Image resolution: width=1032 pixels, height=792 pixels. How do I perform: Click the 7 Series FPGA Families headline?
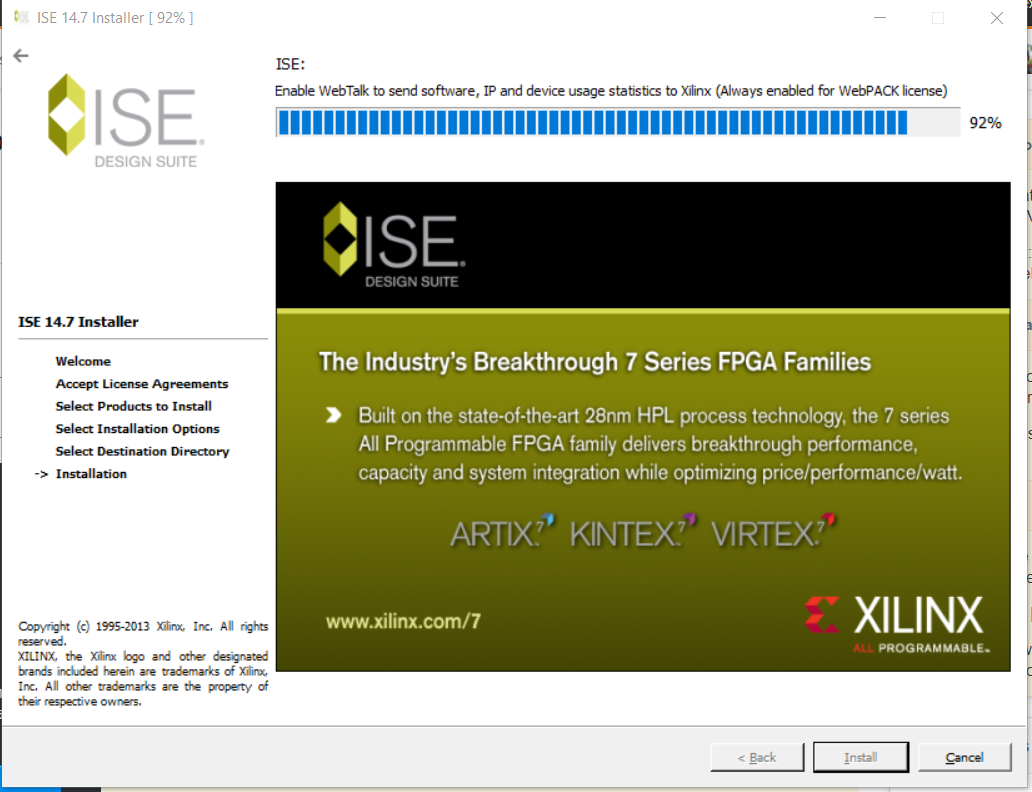pos(595,361)
